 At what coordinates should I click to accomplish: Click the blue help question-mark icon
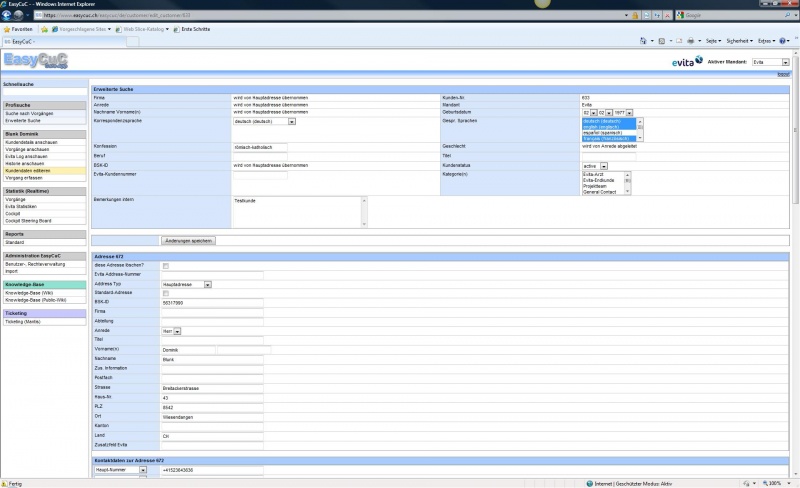(782, 41)
